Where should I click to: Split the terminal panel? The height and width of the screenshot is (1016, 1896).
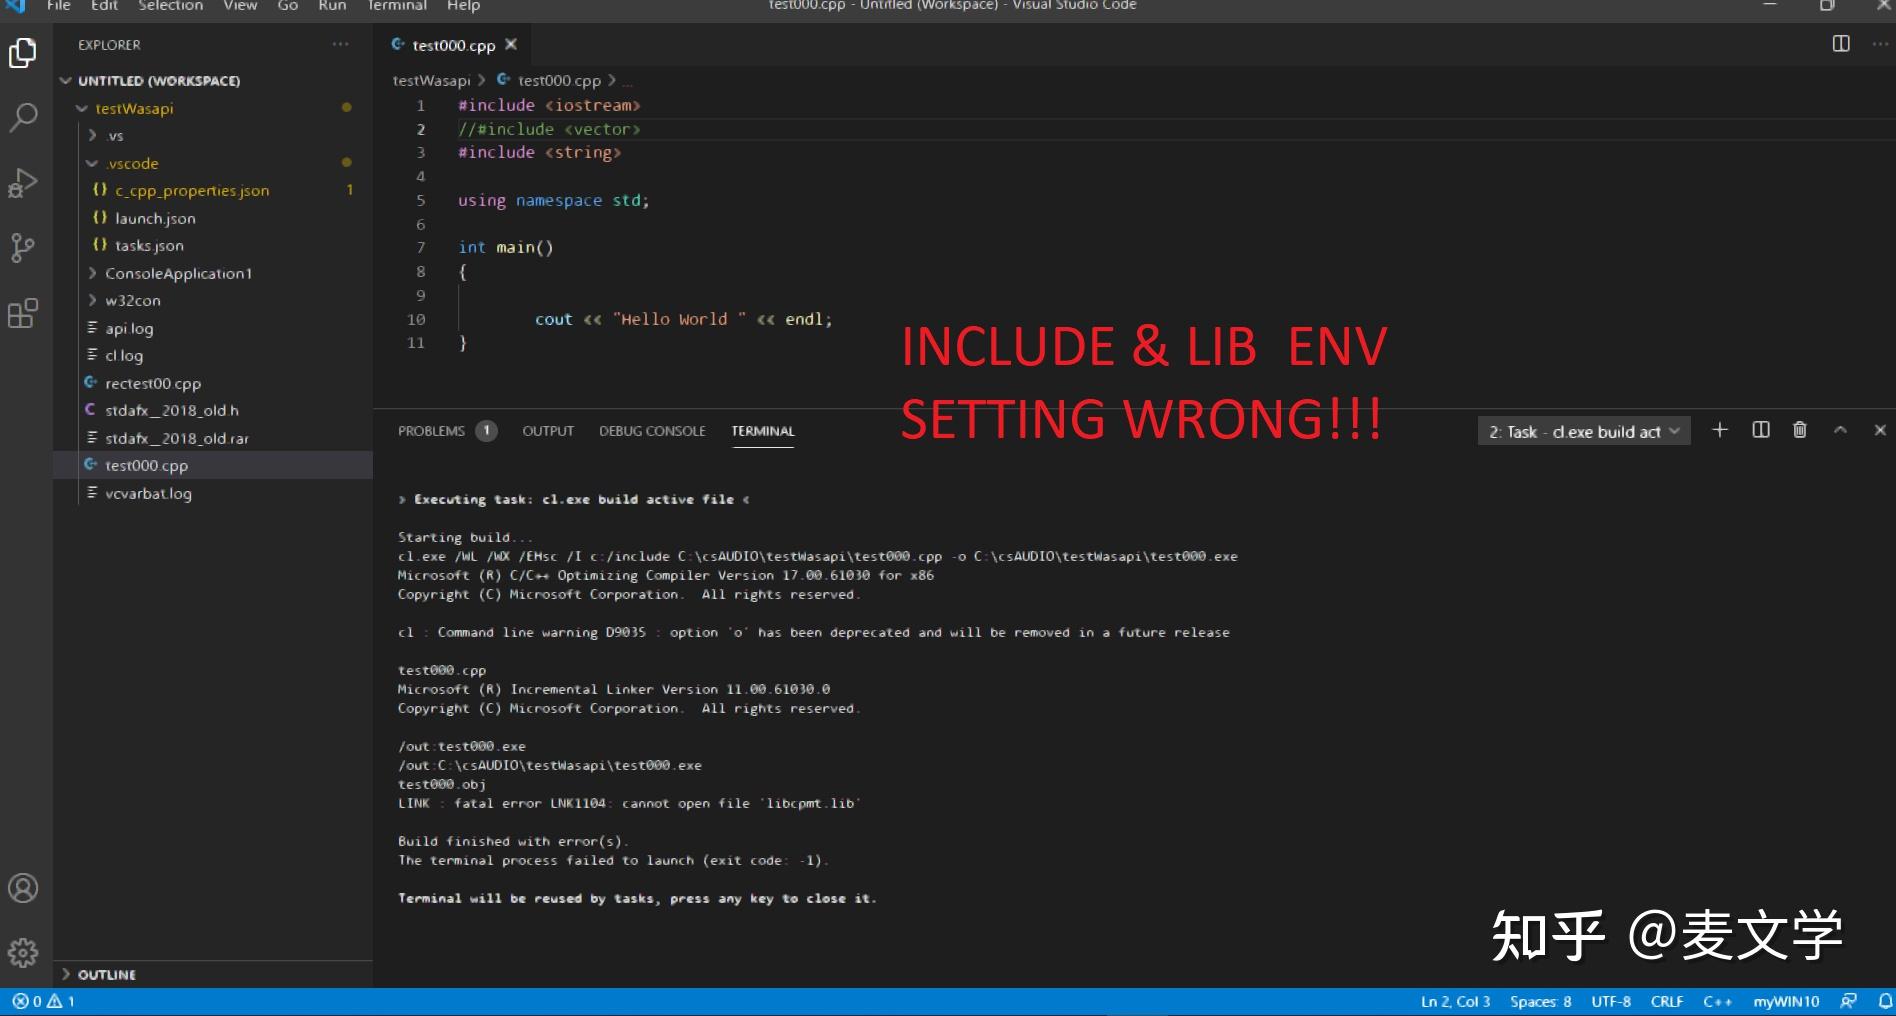pos(1760,430)
